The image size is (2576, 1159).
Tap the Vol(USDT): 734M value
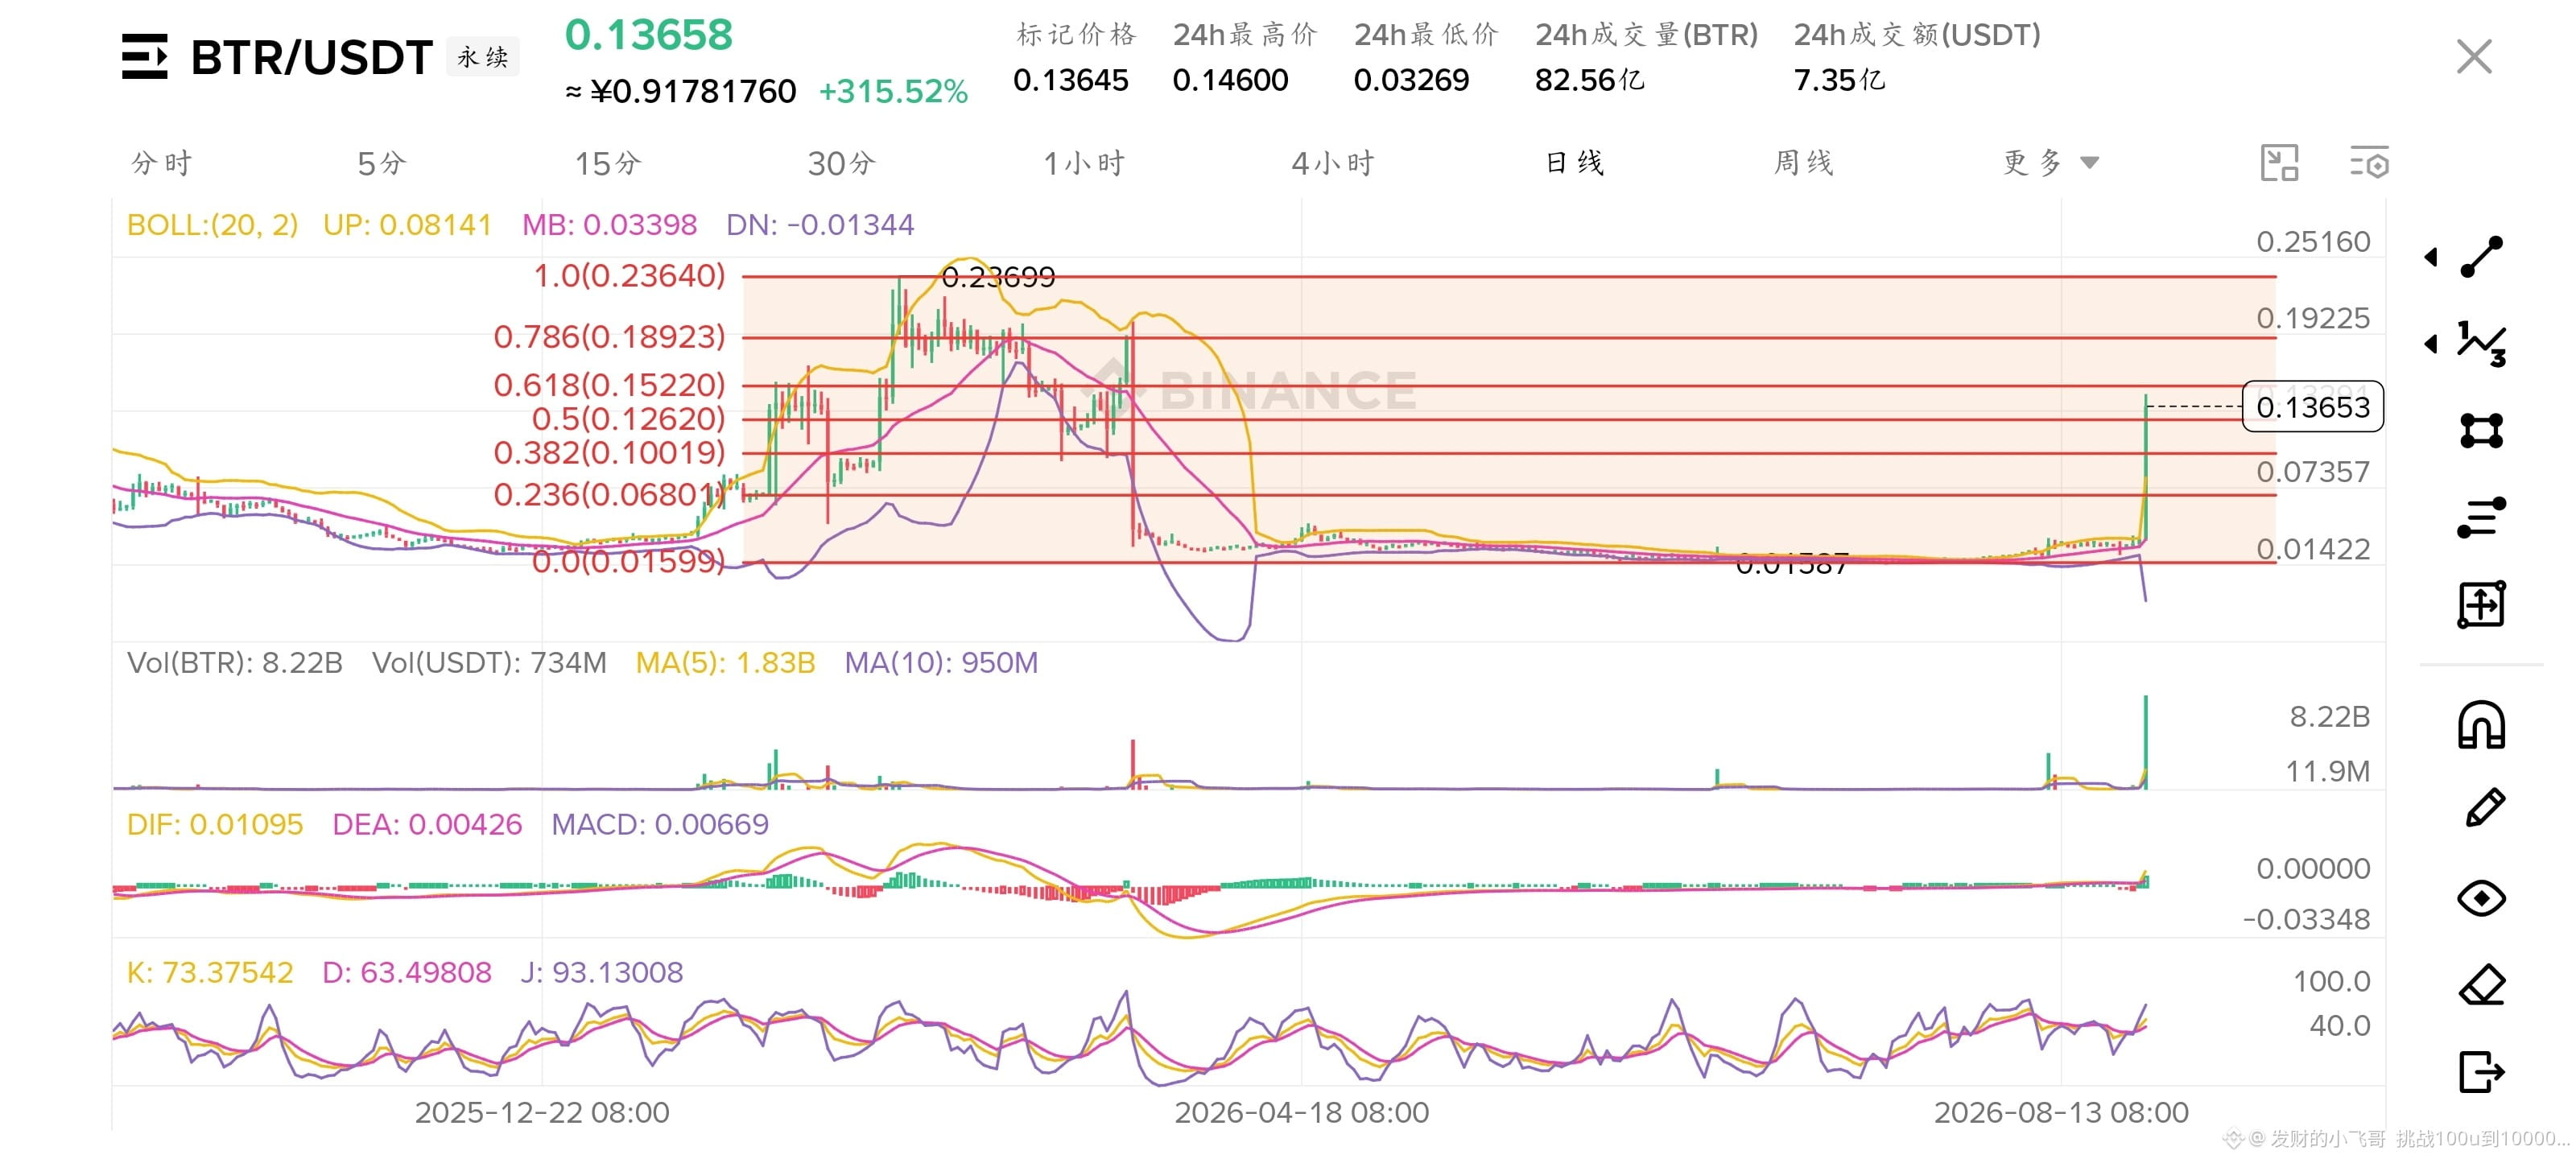point(489,663)
